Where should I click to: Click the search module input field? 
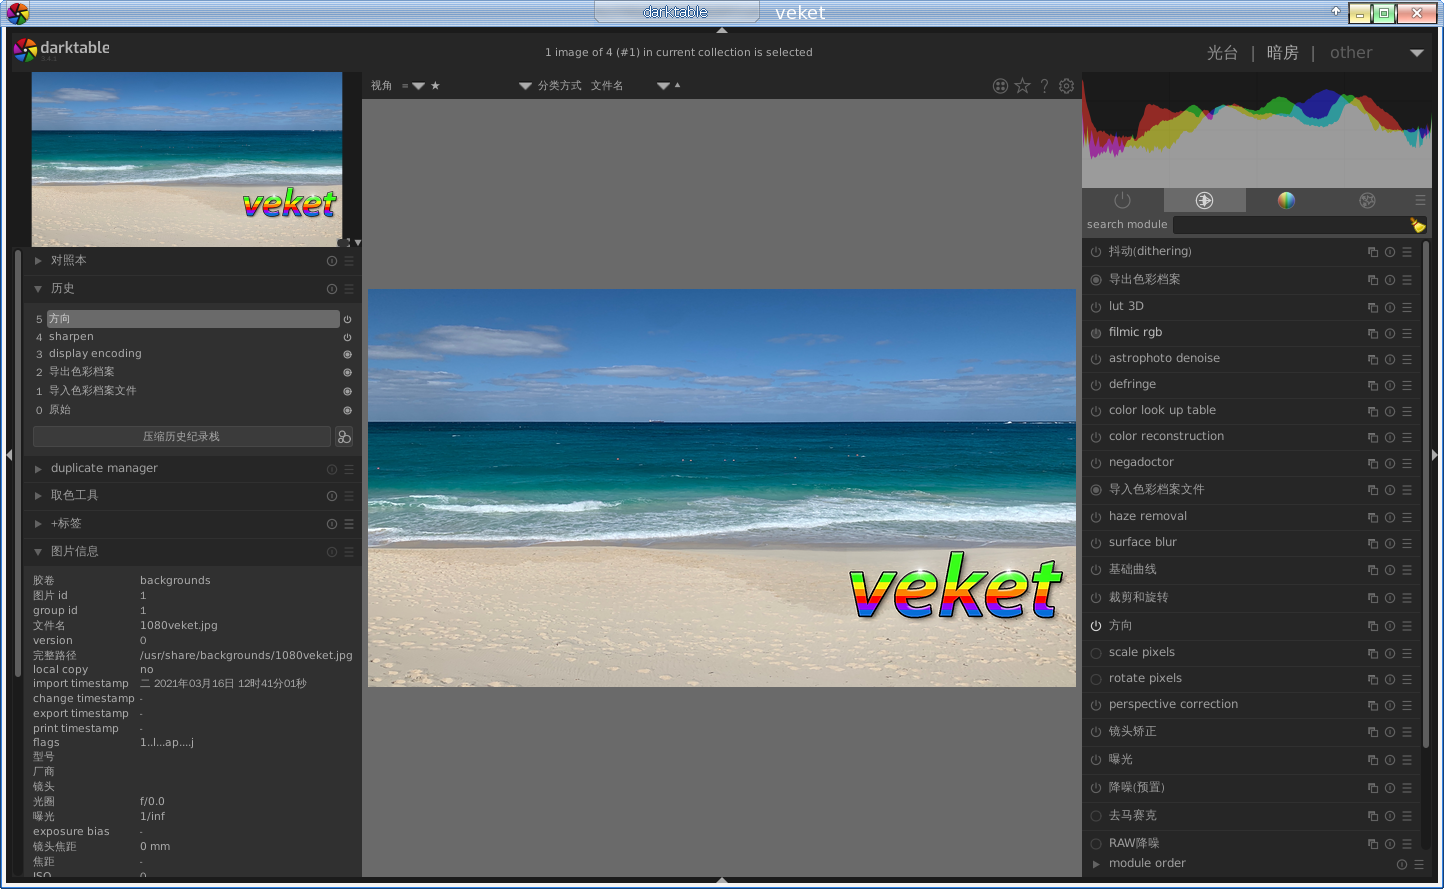coord(1290,225)
